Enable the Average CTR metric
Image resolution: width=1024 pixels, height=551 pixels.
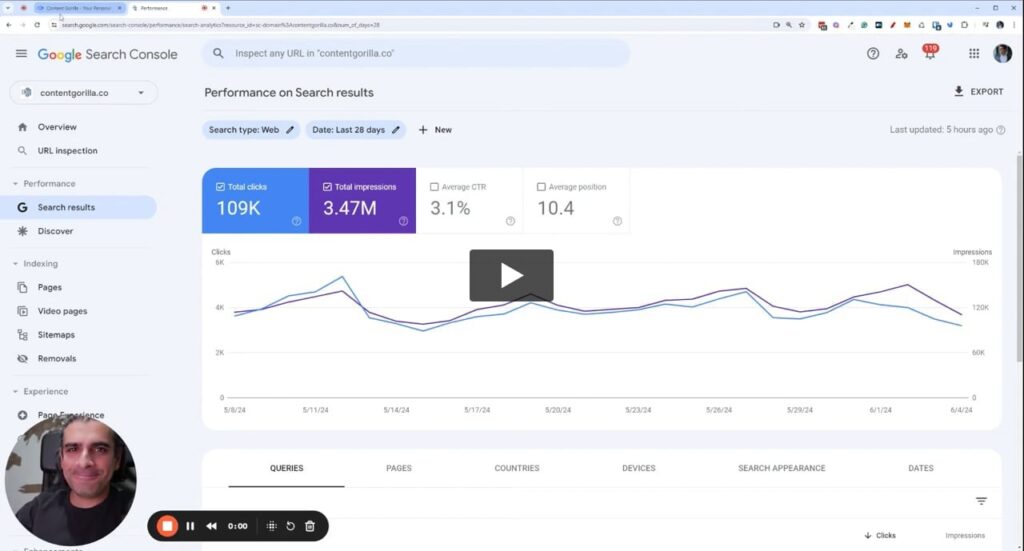tap(434, 187)
